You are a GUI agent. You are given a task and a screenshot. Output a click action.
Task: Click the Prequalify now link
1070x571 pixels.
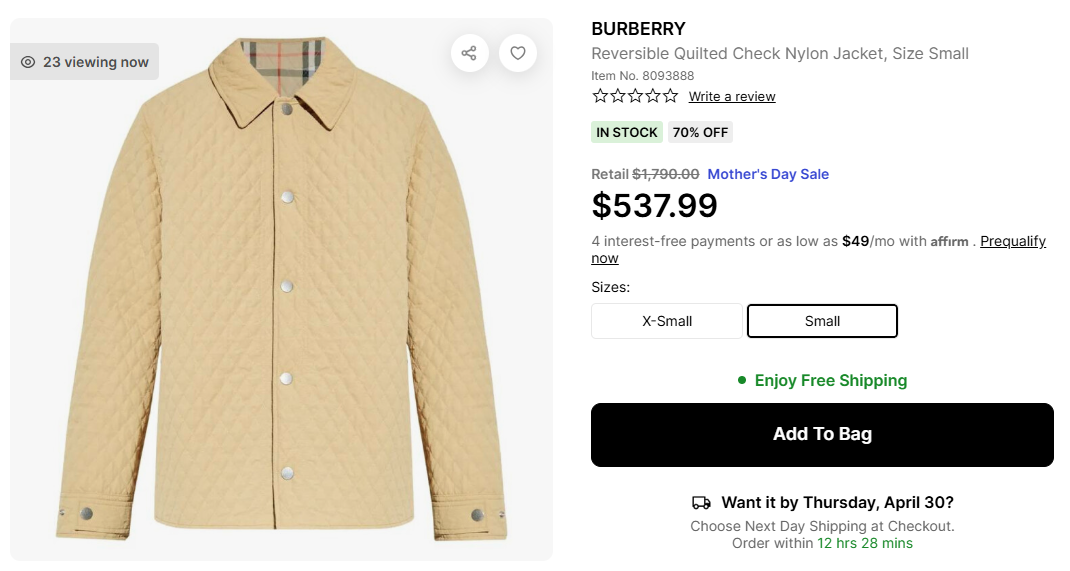pyautogui.click(x=1012, y=241)
